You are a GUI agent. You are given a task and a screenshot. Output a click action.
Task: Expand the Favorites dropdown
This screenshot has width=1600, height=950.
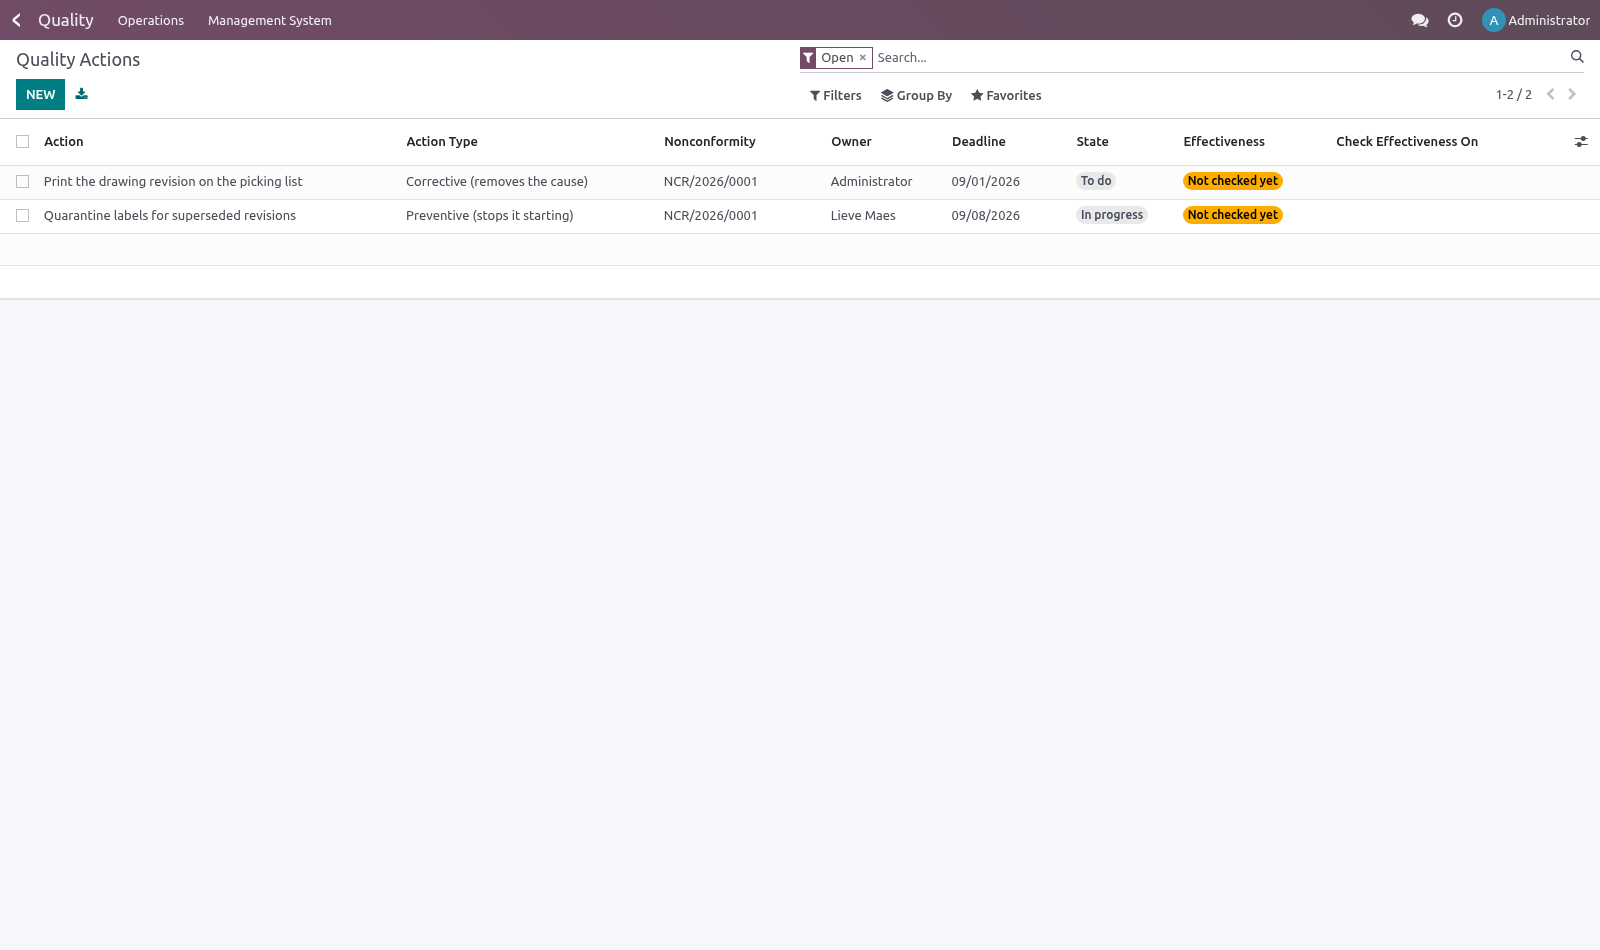click(x=1006, y=96)
